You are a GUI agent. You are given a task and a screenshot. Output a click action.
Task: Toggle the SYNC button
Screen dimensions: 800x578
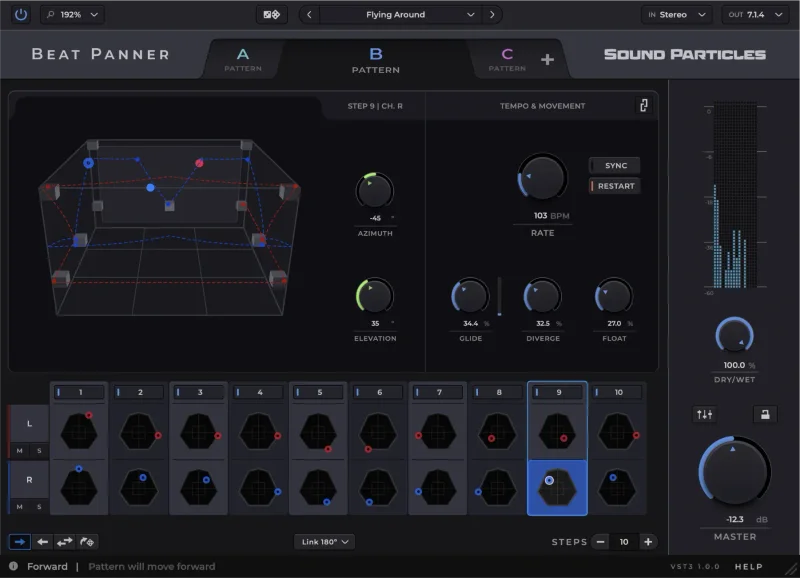(615, 165)
